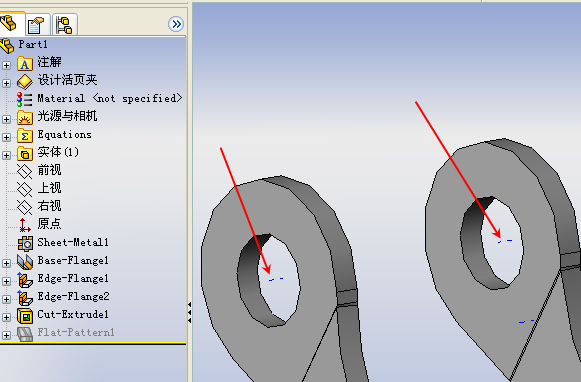
Task: Click the Material icon
Action: pos(25,100)
